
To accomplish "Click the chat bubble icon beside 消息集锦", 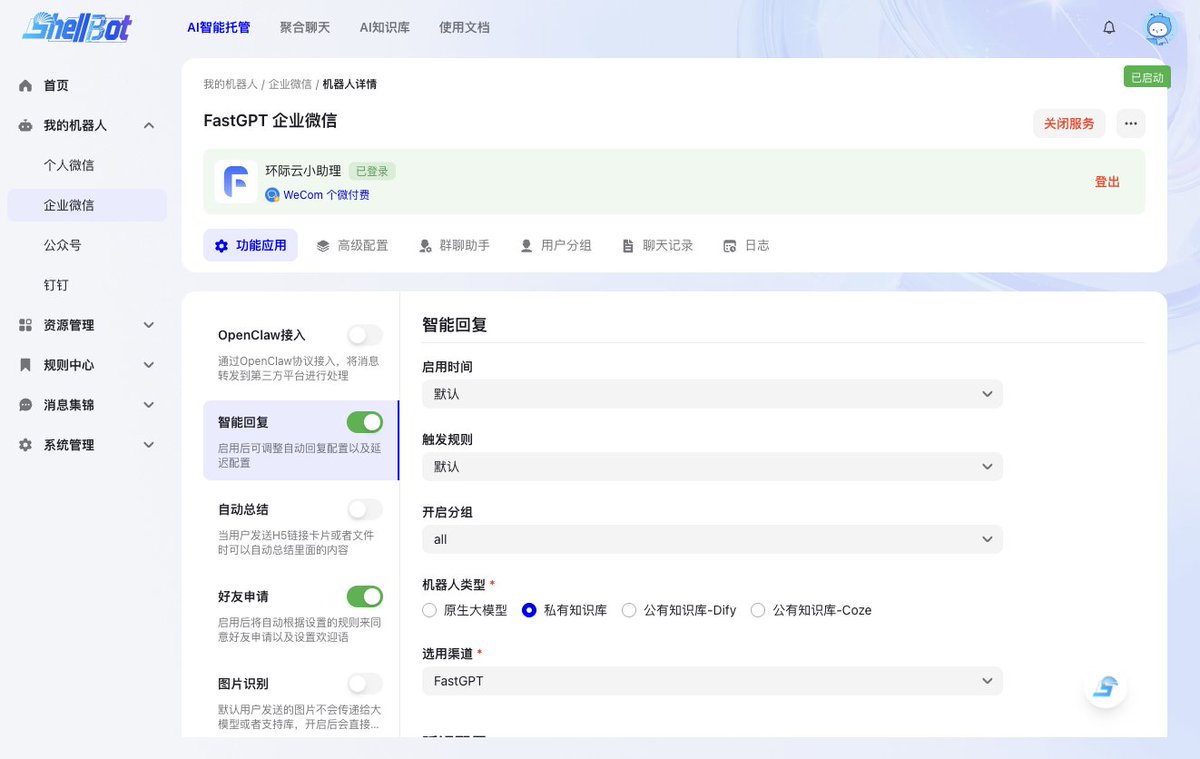I will (26, 406).
